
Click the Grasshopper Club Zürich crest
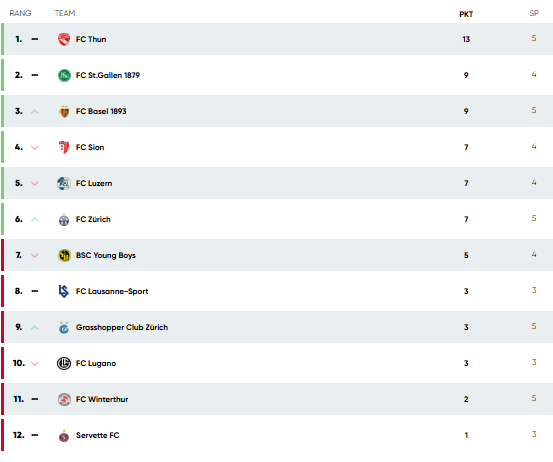64,328
